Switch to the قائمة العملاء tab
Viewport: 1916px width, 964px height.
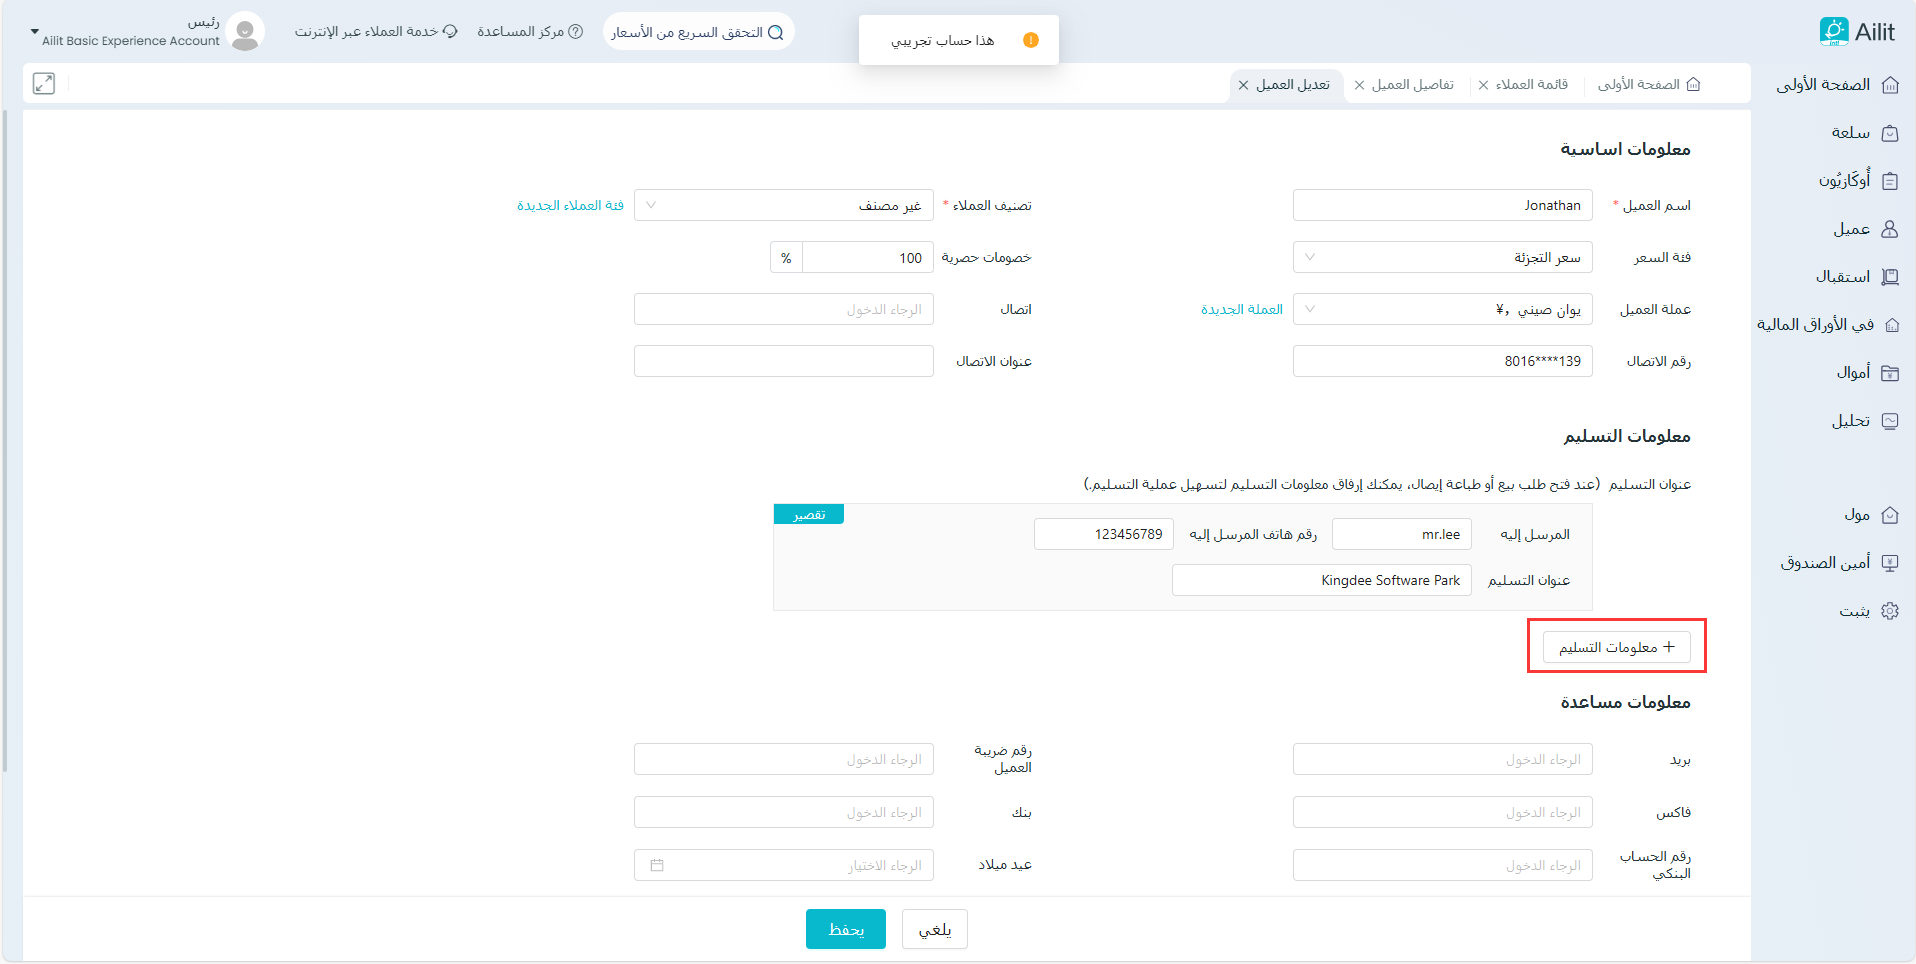(1531, 85)
